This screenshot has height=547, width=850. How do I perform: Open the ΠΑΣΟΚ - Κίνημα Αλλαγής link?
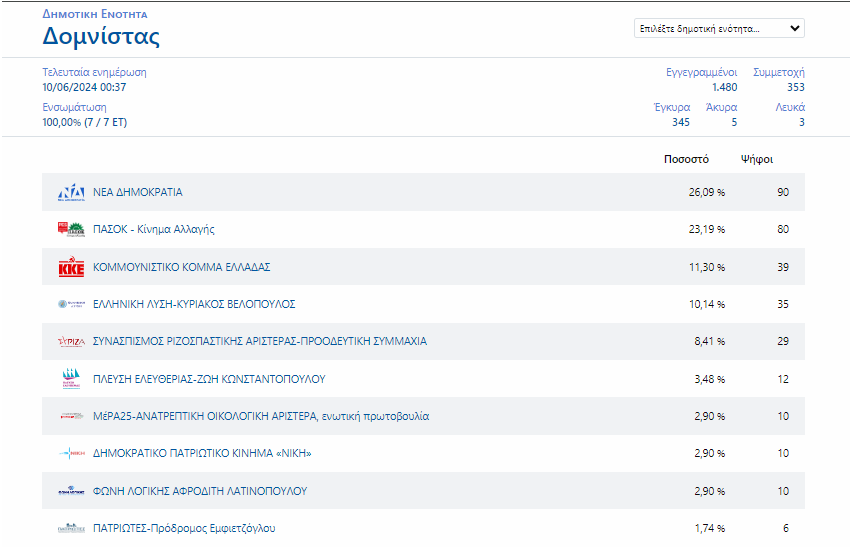154,229
